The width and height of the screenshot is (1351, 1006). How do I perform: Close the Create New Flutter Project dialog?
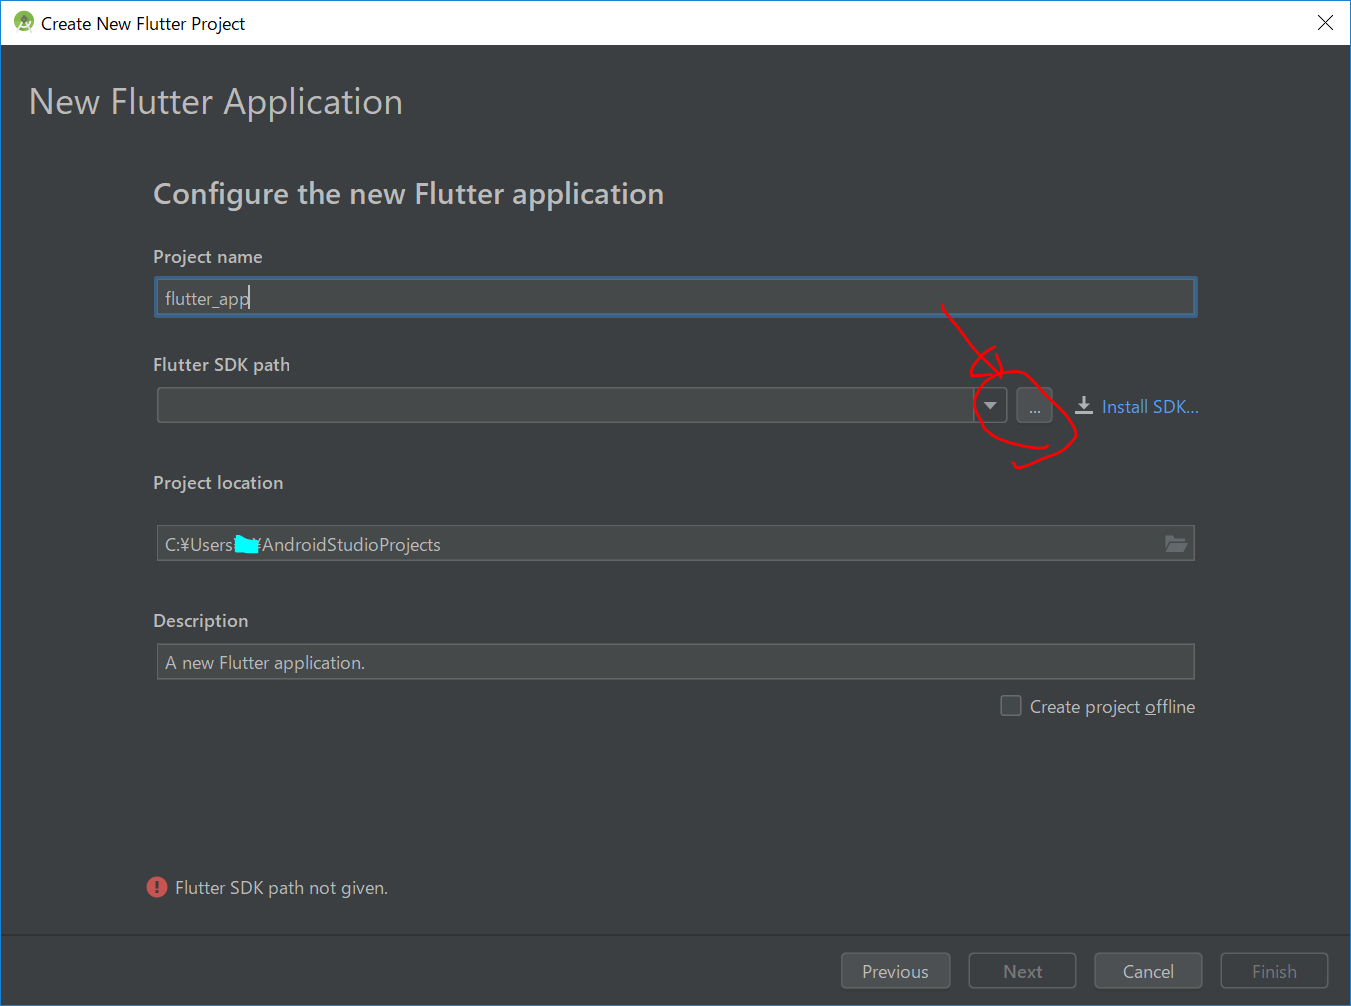pos(1325,22)
